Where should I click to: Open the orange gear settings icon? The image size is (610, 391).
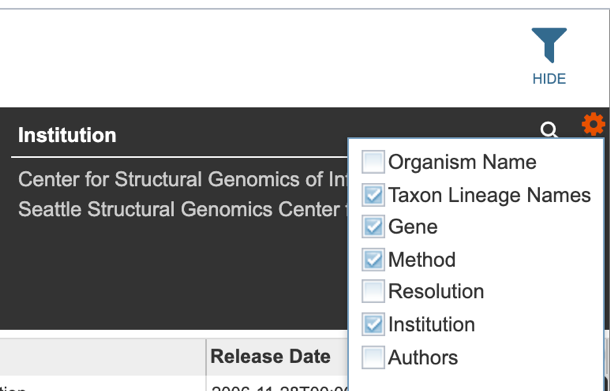593,124
